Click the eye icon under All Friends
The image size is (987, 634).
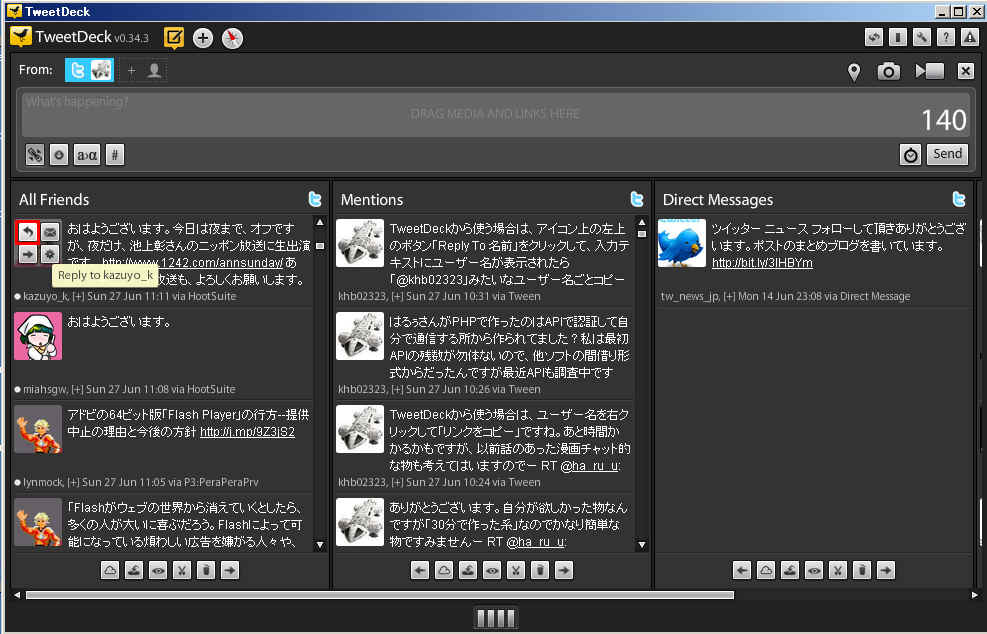coord(158,570)
